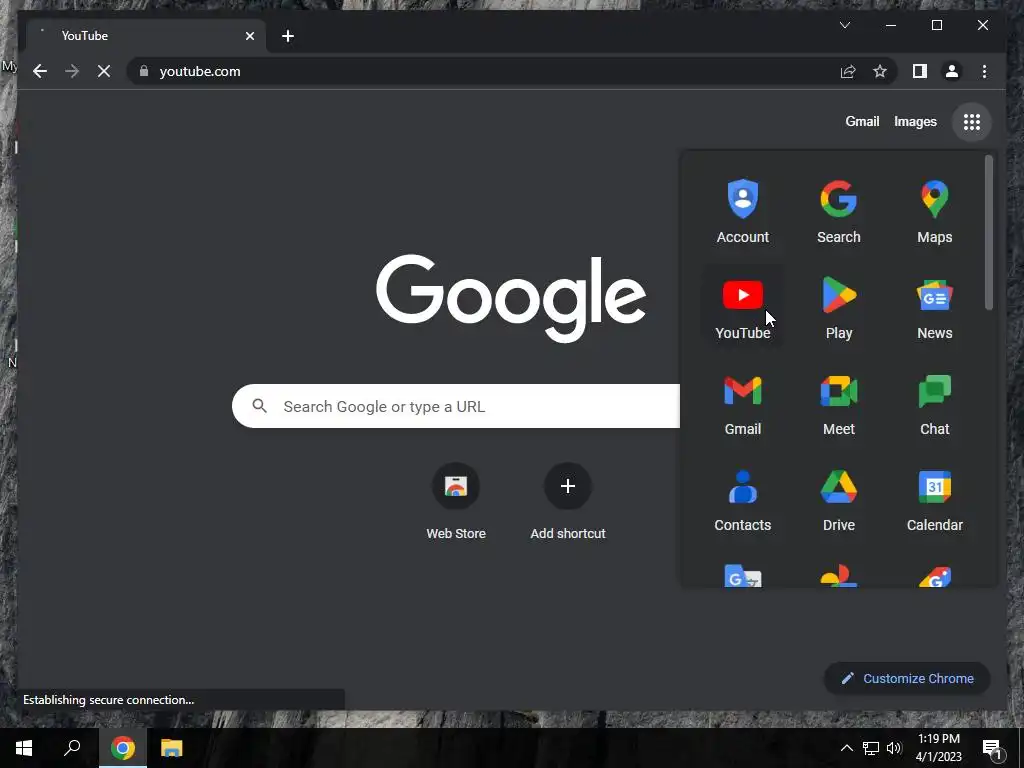Open network status in system tray
The image size is (1024, 768).
pyautogui.click(x=871, y=748)
